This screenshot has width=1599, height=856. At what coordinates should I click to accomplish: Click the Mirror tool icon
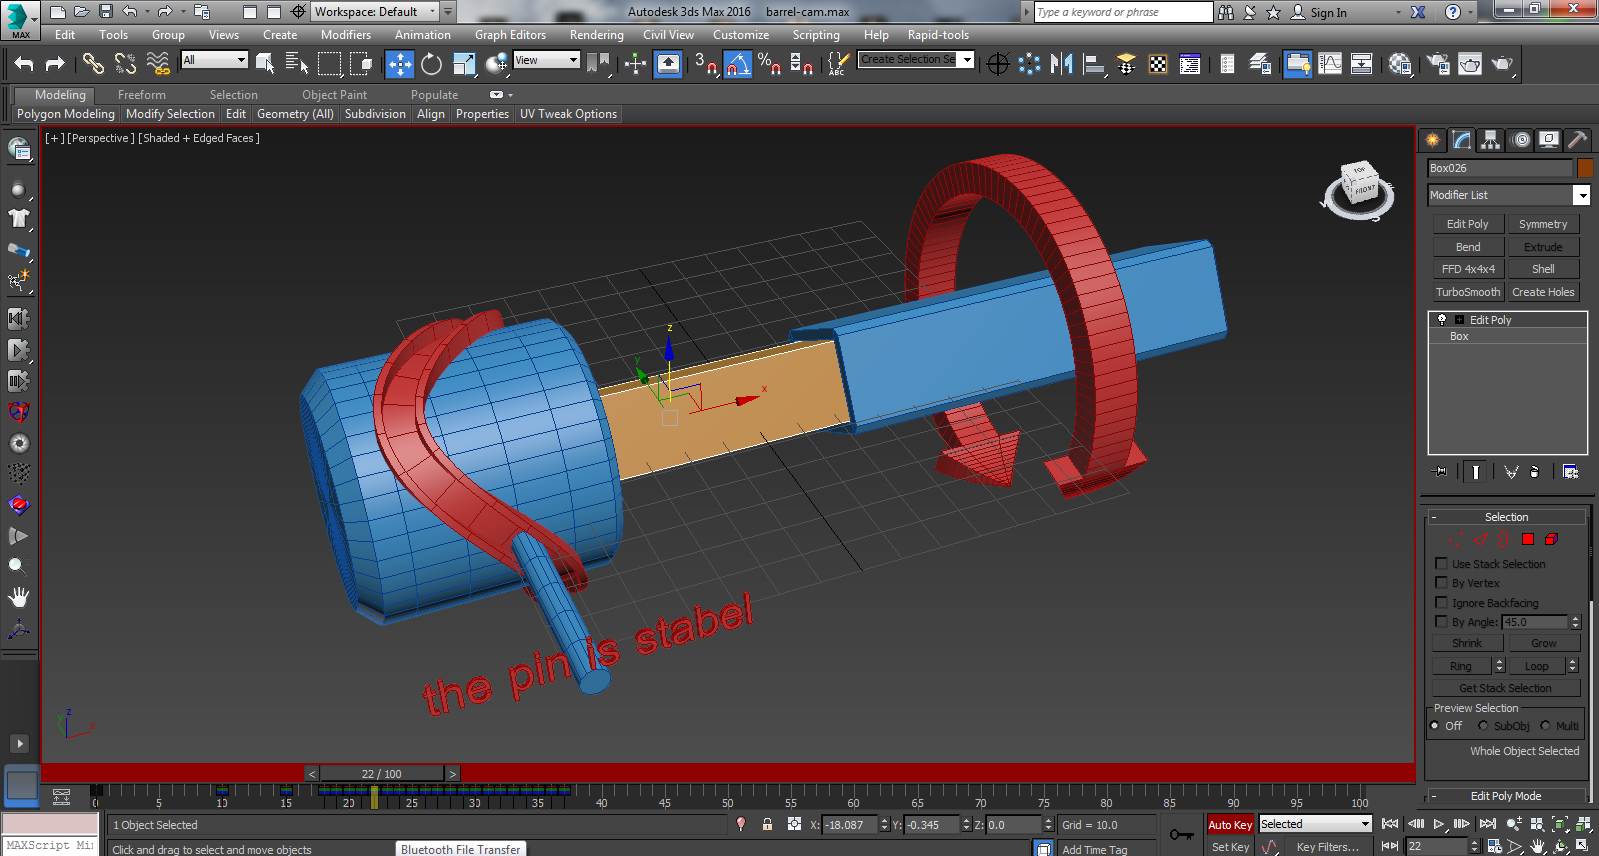click(x=1061, y=64)
